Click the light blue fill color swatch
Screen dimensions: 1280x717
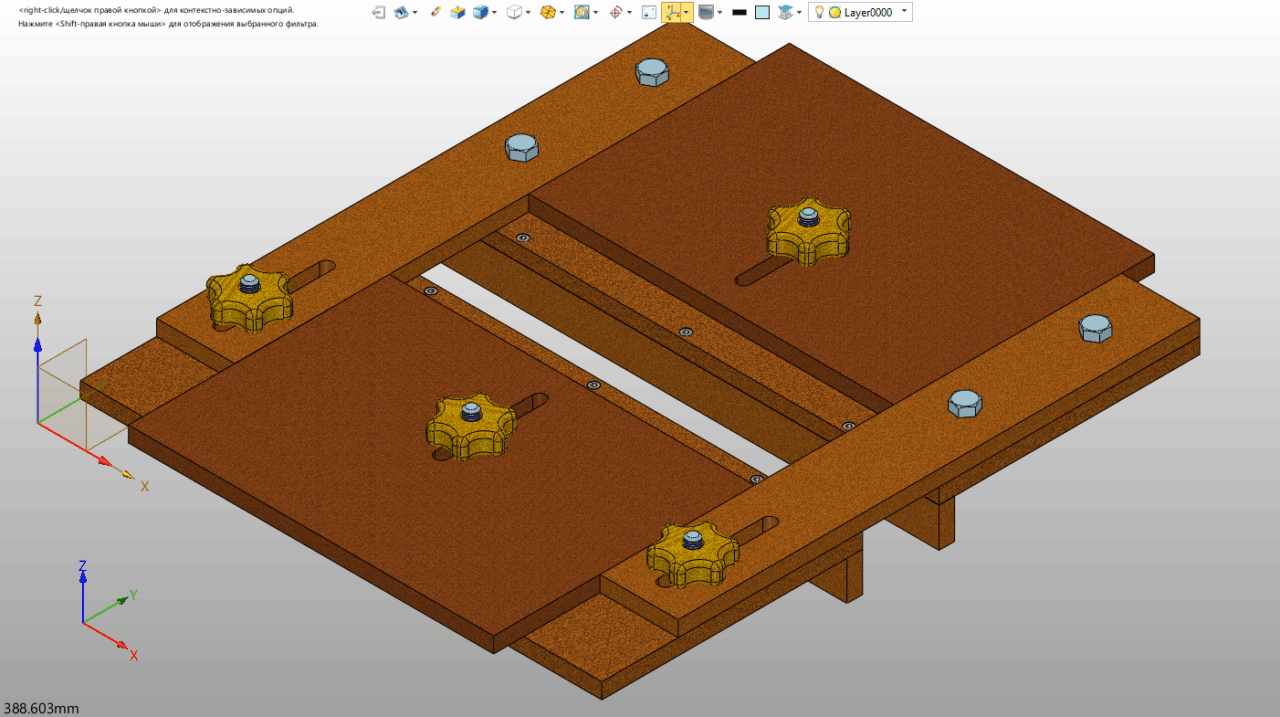click(762, 12)
